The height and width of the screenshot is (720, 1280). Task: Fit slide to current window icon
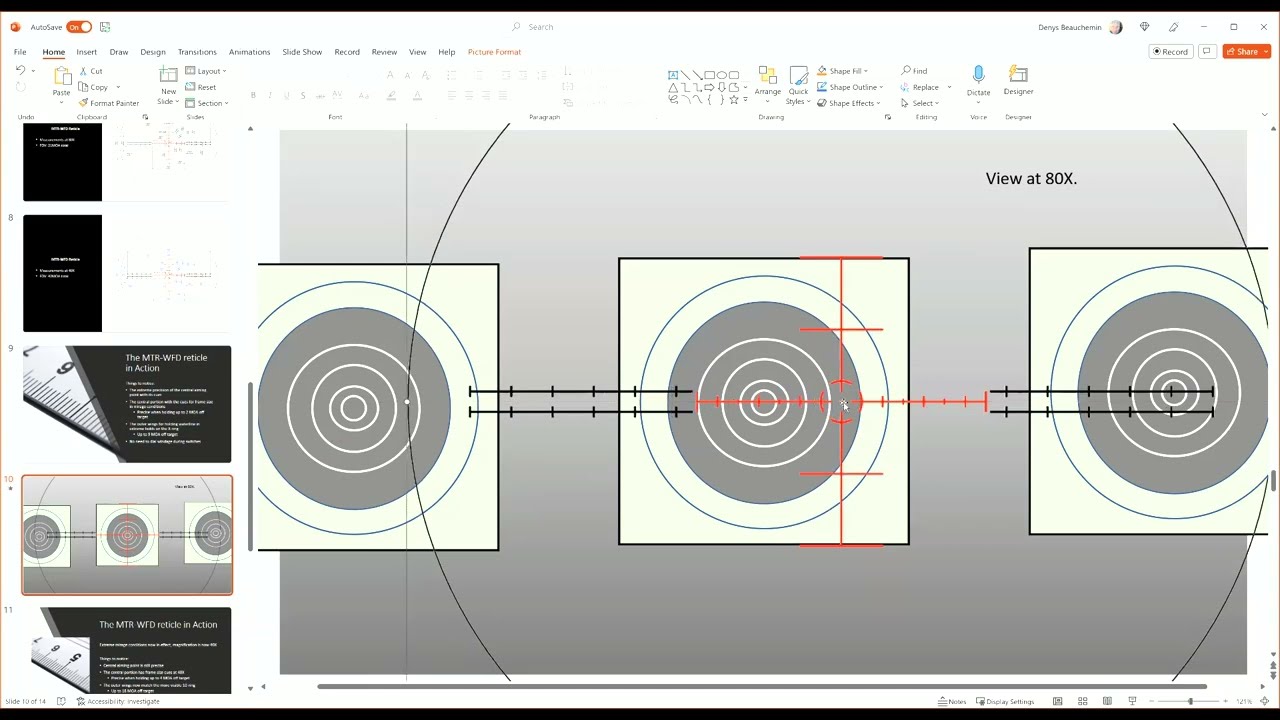click(1265, 701)
